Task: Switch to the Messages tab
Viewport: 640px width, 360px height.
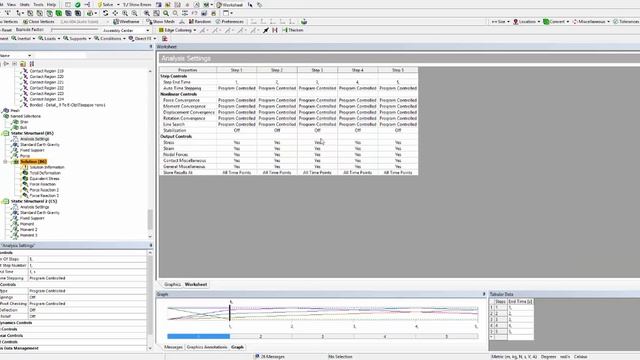Action: coord(173,347)
